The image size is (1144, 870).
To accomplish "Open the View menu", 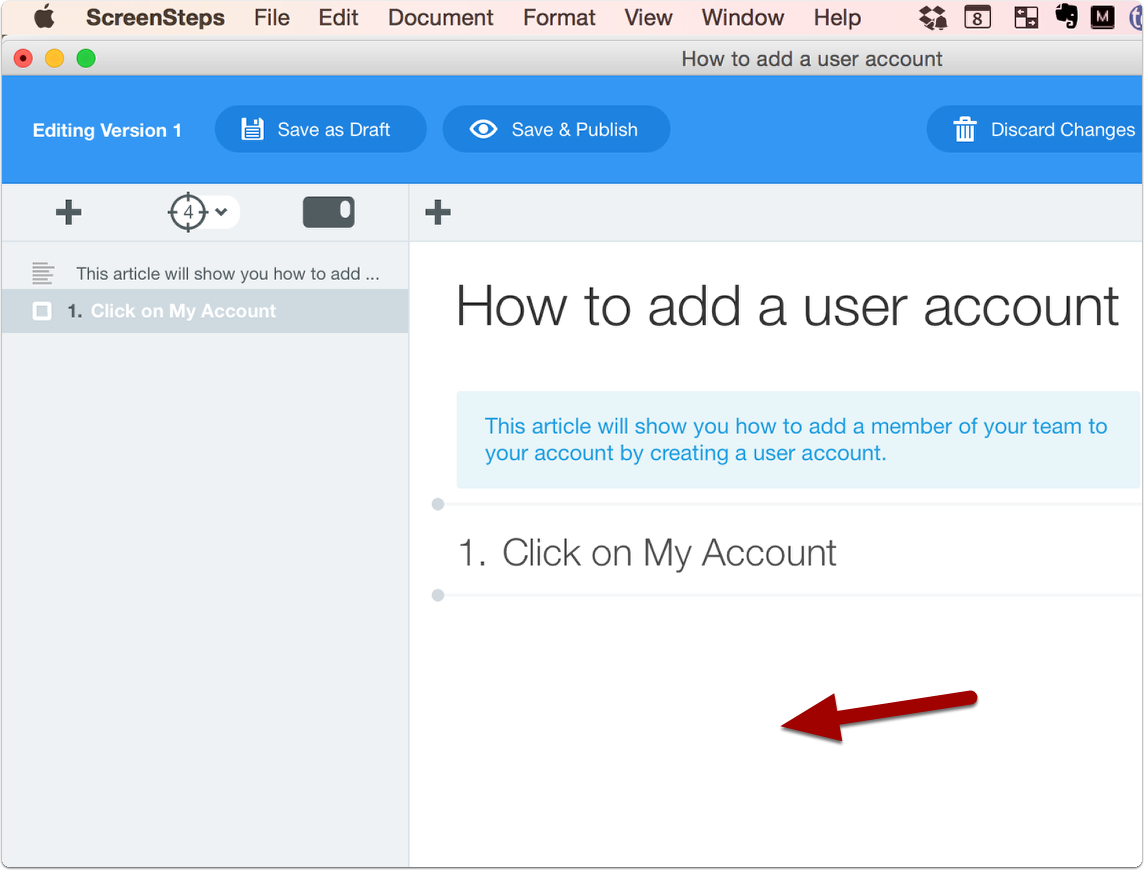I will pos(648,17).
